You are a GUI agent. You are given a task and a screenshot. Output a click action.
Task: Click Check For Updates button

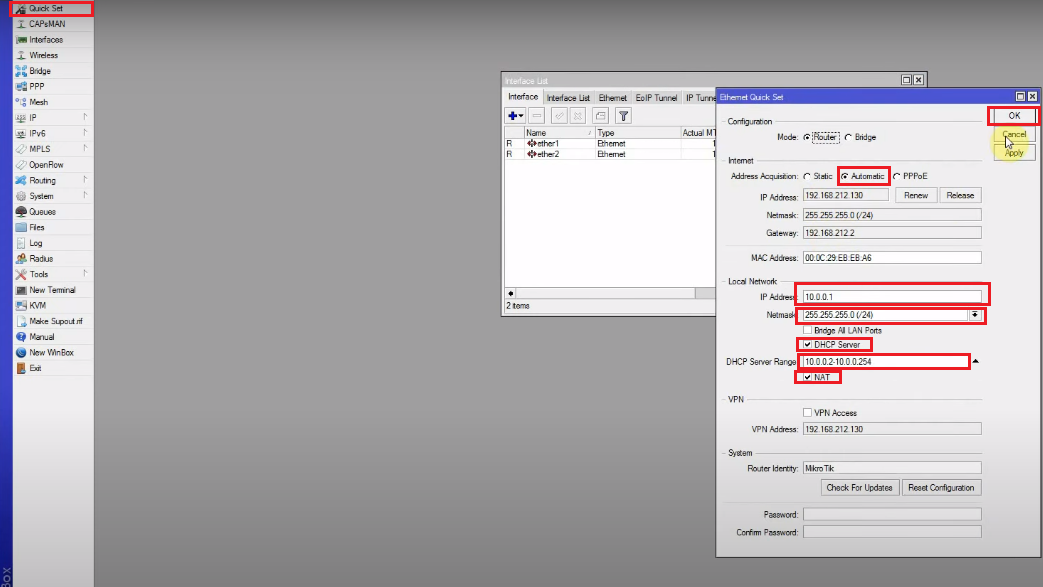click(x=859, y=488)
